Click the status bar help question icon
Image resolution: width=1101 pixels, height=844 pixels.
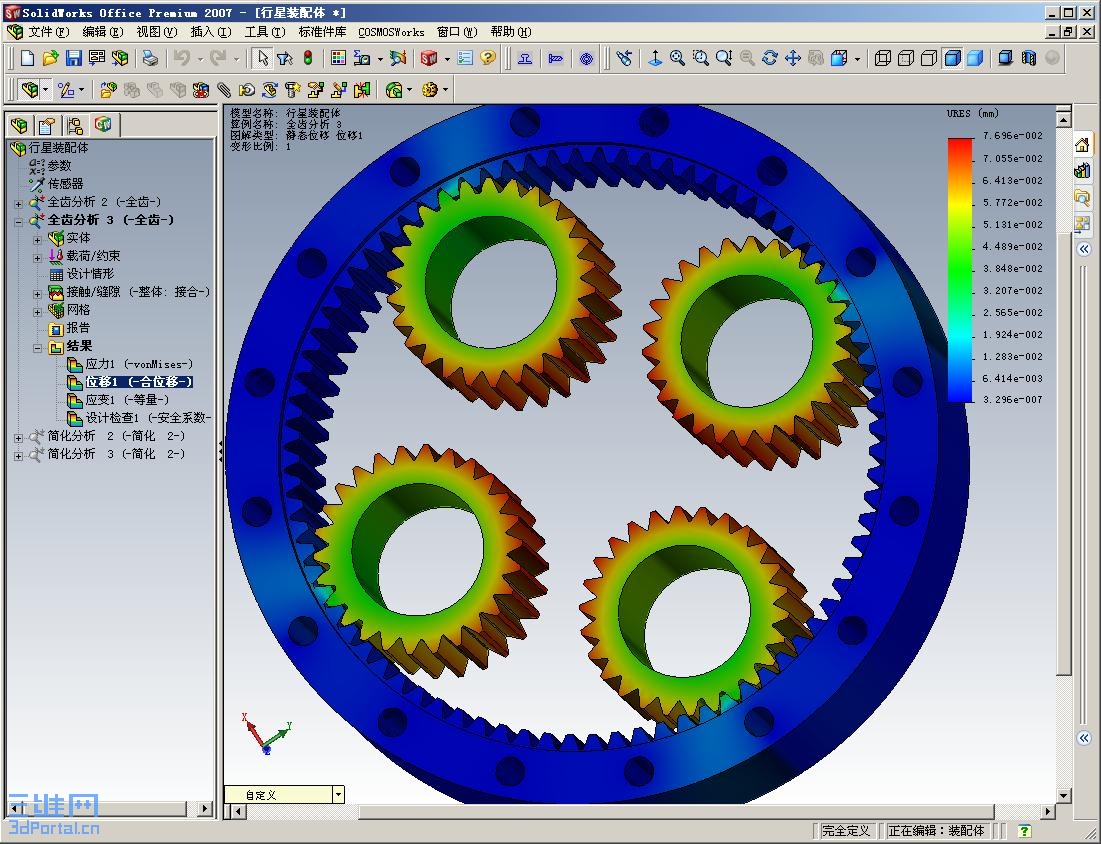1024,831
